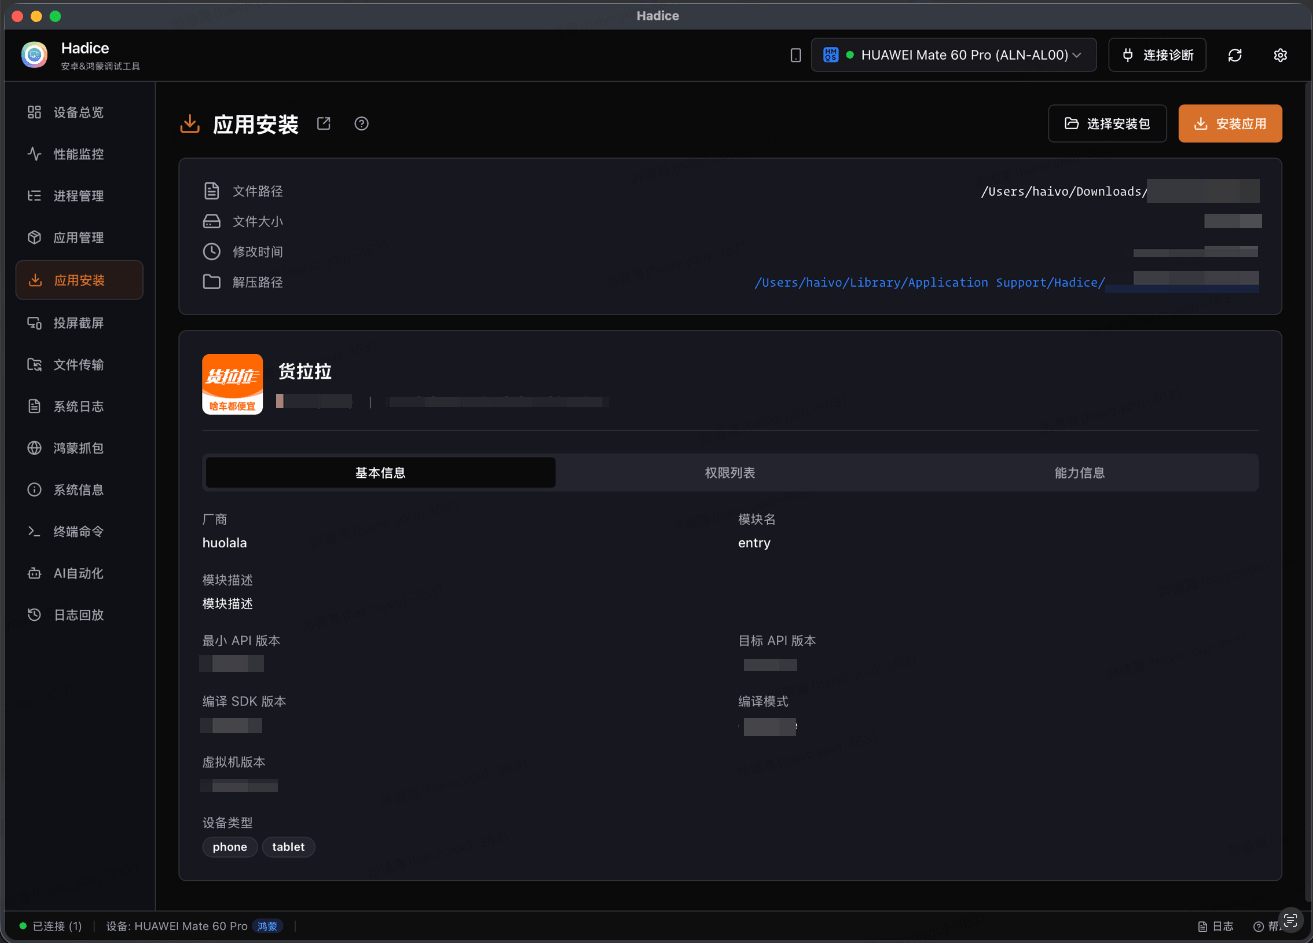Click the 厂商 value huolala

click(x=225, y=543)
